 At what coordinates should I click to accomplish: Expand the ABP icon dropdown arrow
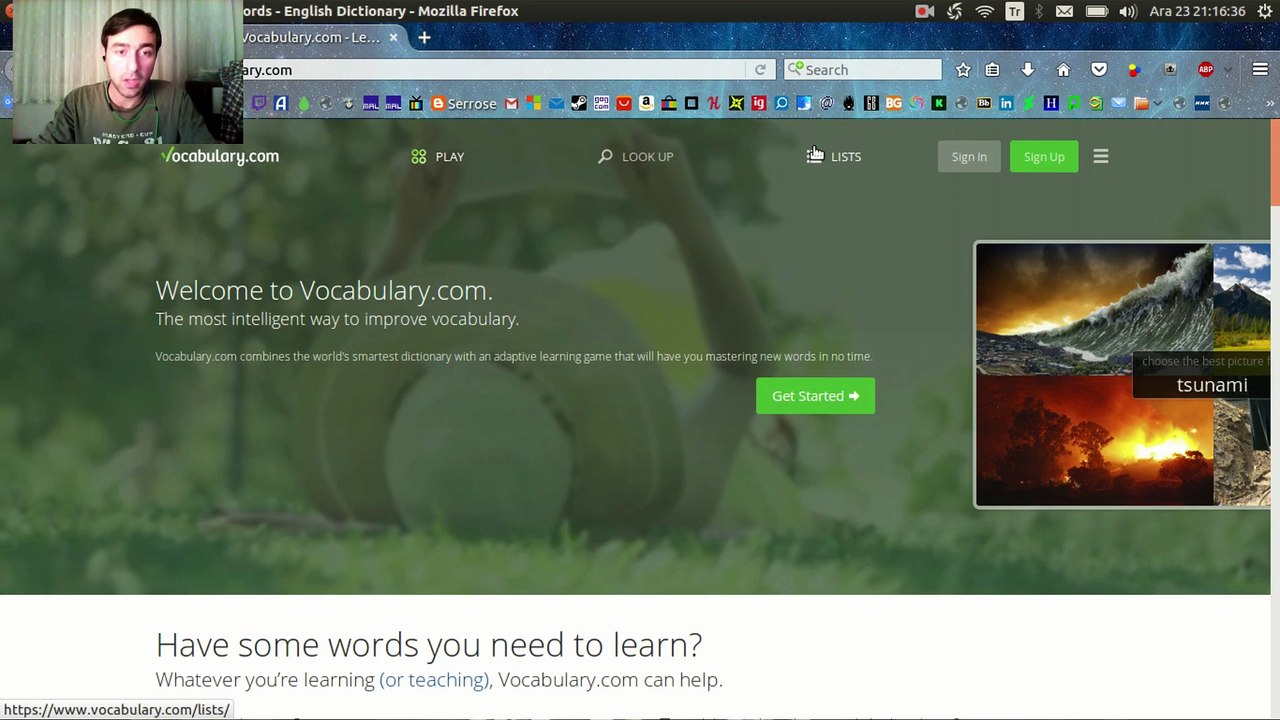1227,70
